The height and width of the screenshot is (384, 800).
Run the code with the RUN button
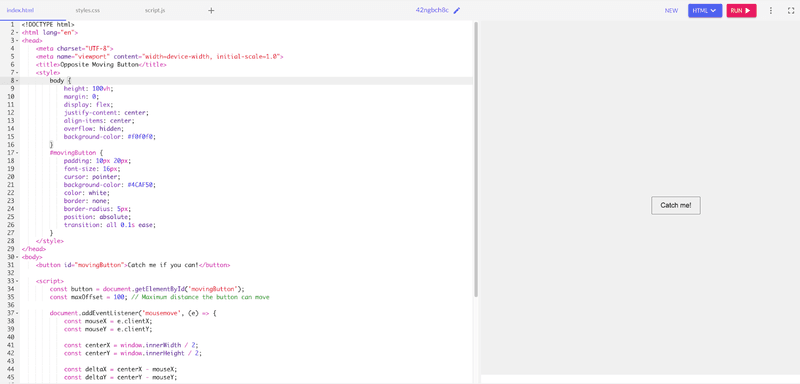pyautogui.click(x=741, y=10)
